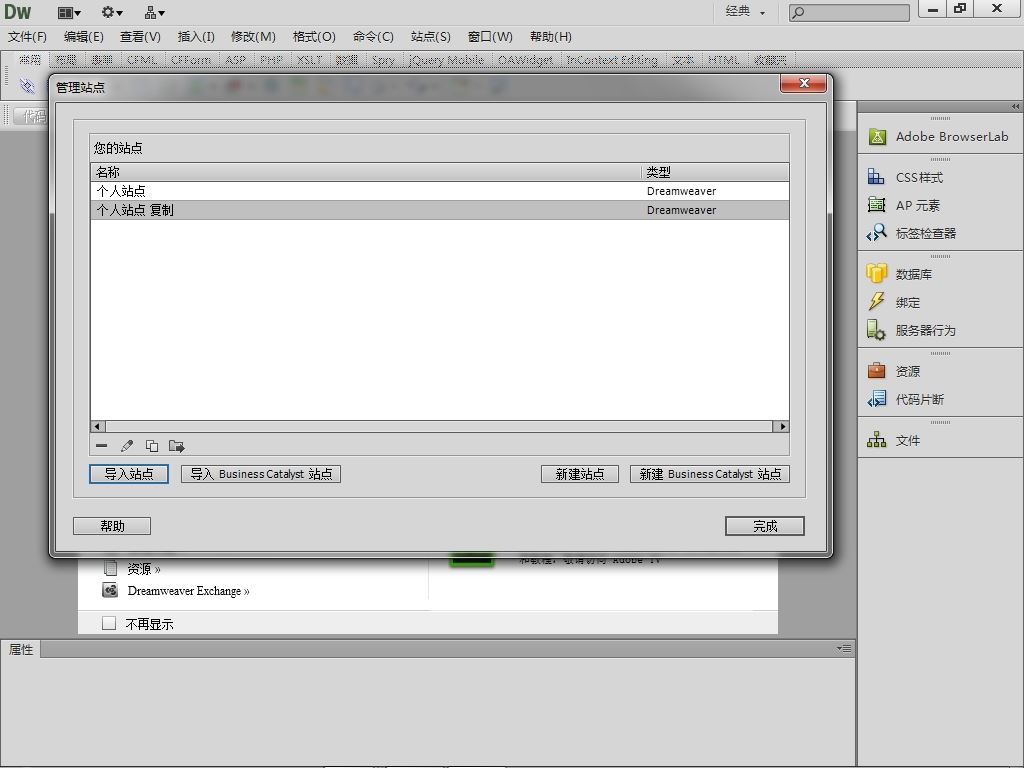Open 编辑(E) menu

click(x=84, y=37)
